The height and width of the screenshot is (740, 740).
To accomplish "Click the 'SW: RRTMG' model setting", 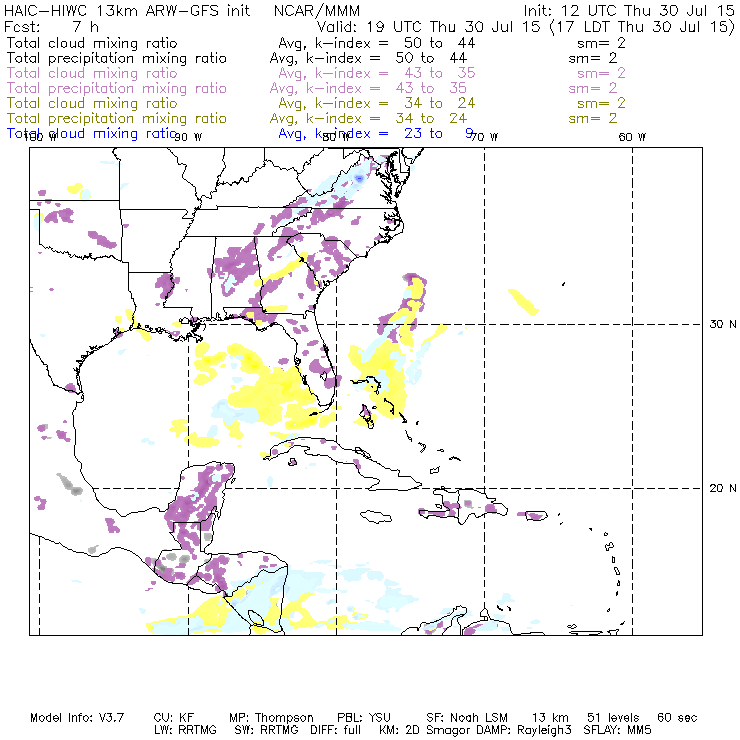I will (266, 730).
